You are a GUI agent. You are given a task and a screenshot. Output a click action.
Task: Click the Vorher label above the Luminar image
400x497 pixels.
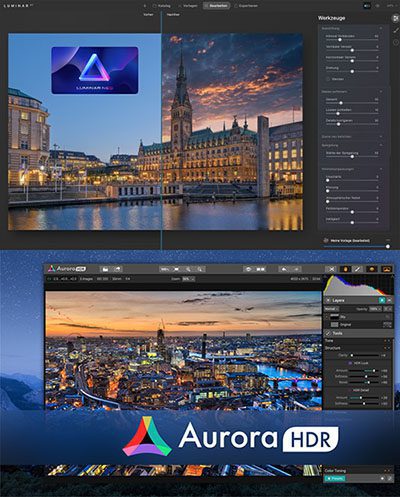coord(148,15)
